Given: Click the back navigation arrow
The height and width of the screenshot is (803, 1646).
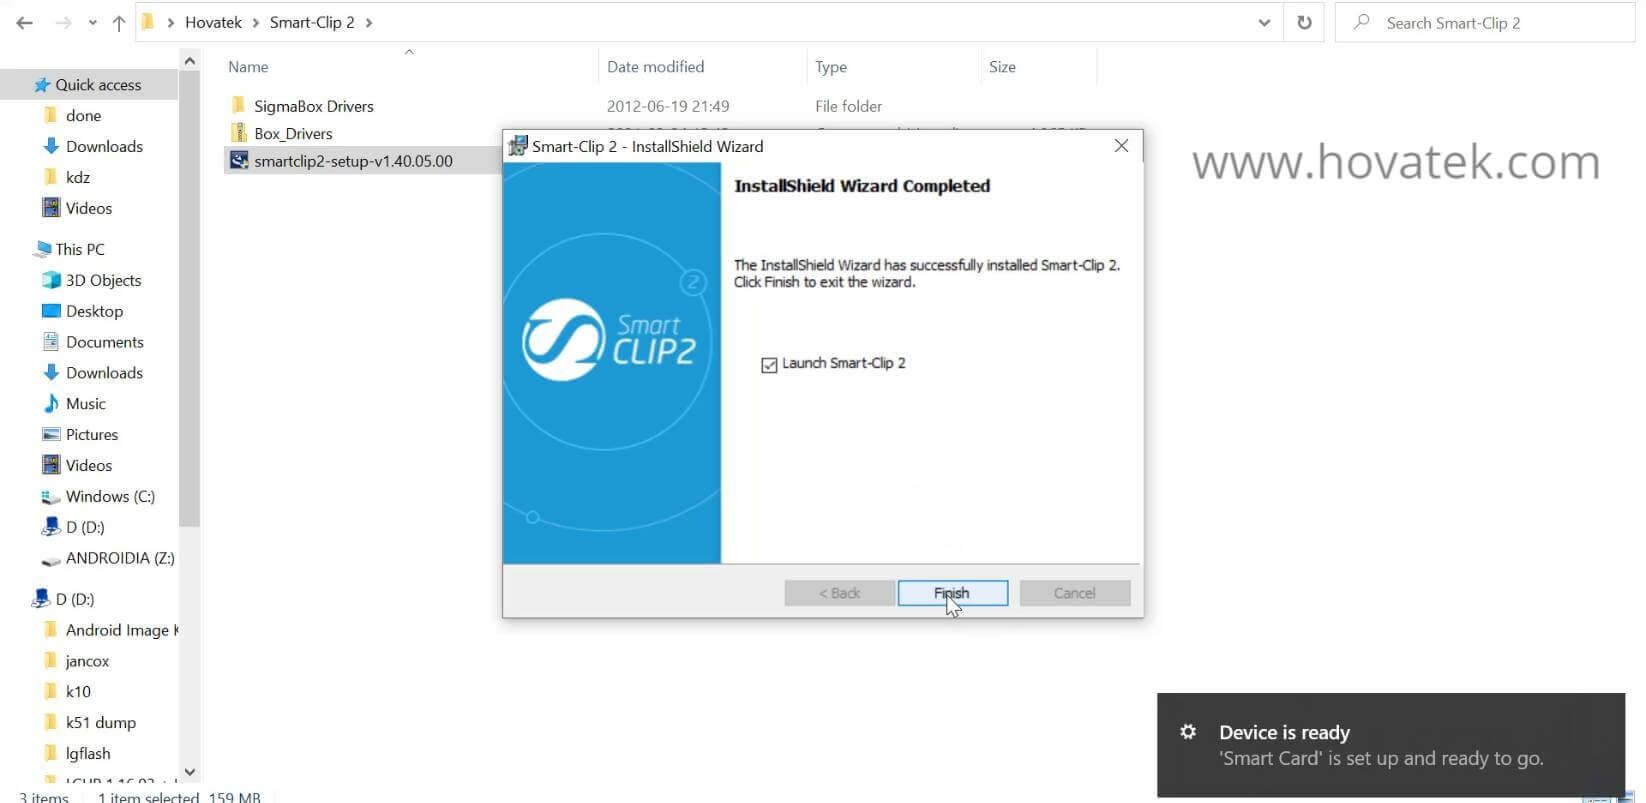Looking at the screenshot, I should click(x=25, y=23).
